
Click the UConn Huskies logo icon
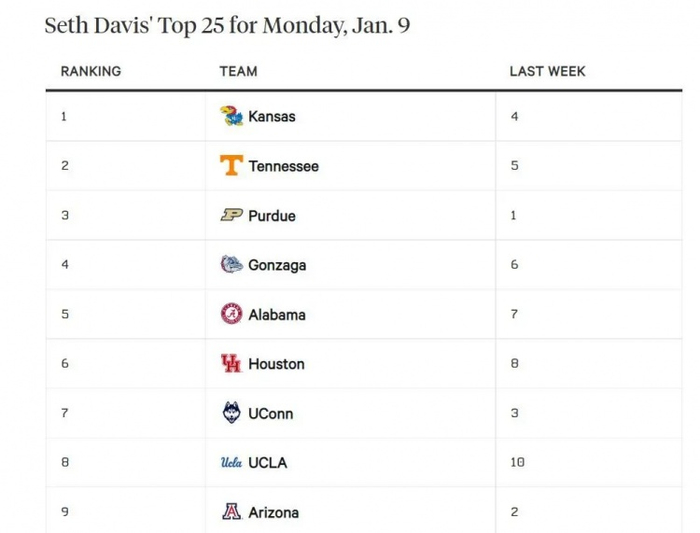(x=231, y=413)
